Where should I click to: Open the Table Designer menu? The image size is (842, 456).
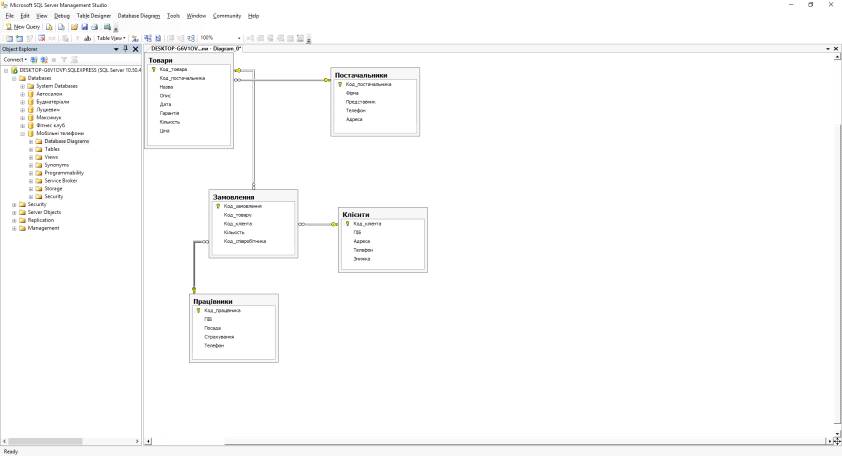[94, 16]
